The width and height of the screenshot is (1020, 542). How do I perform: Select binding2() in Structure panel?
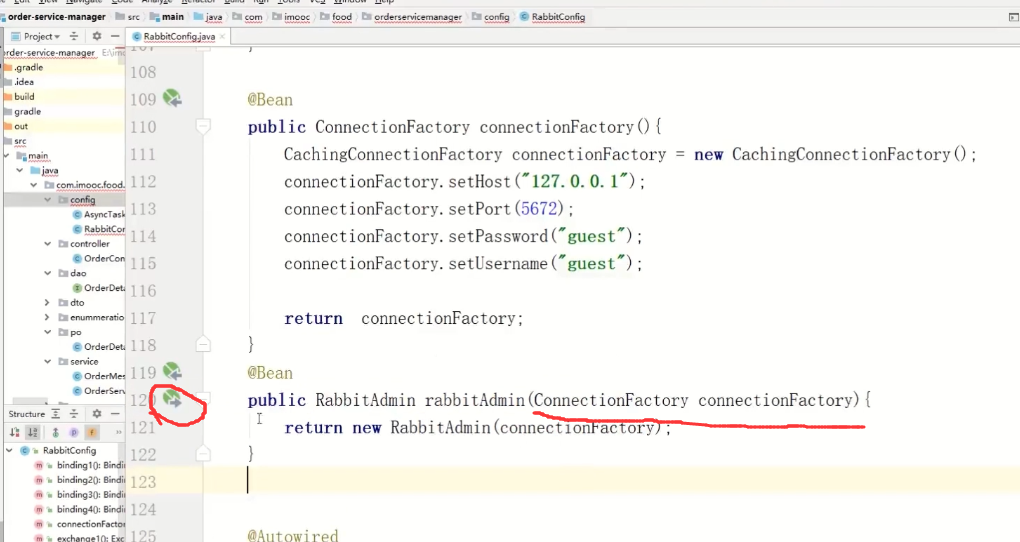[x=79, y=480]
